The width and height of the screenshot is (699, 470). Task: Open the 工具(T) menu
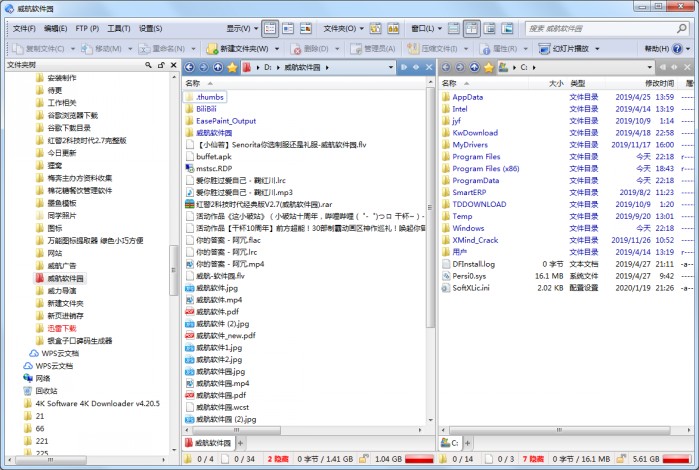(119, 29)
